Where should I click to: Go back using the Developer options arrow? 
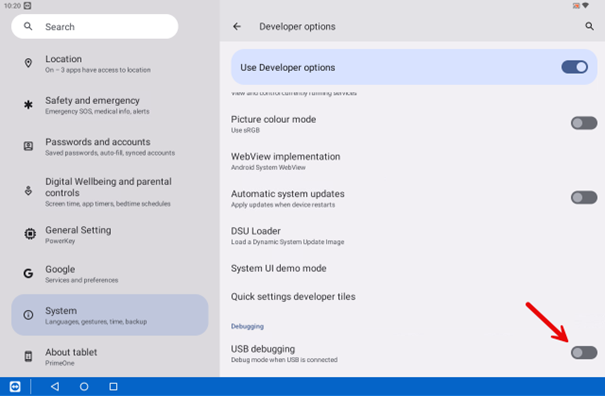237,26
